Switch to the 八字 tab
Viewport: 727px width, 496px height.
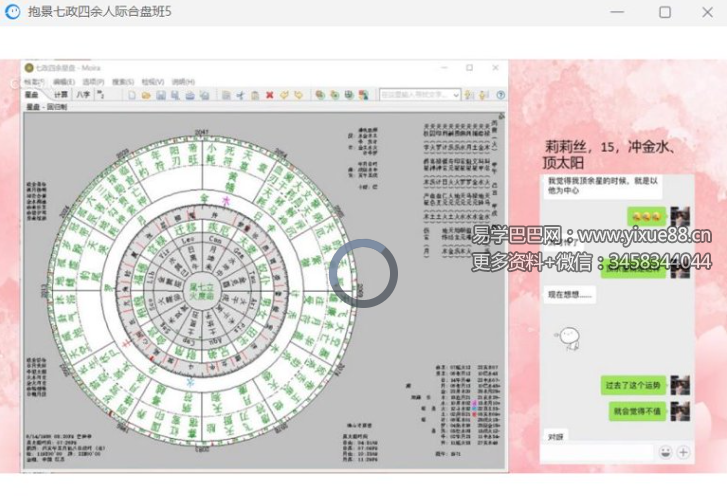click(83, 95)
